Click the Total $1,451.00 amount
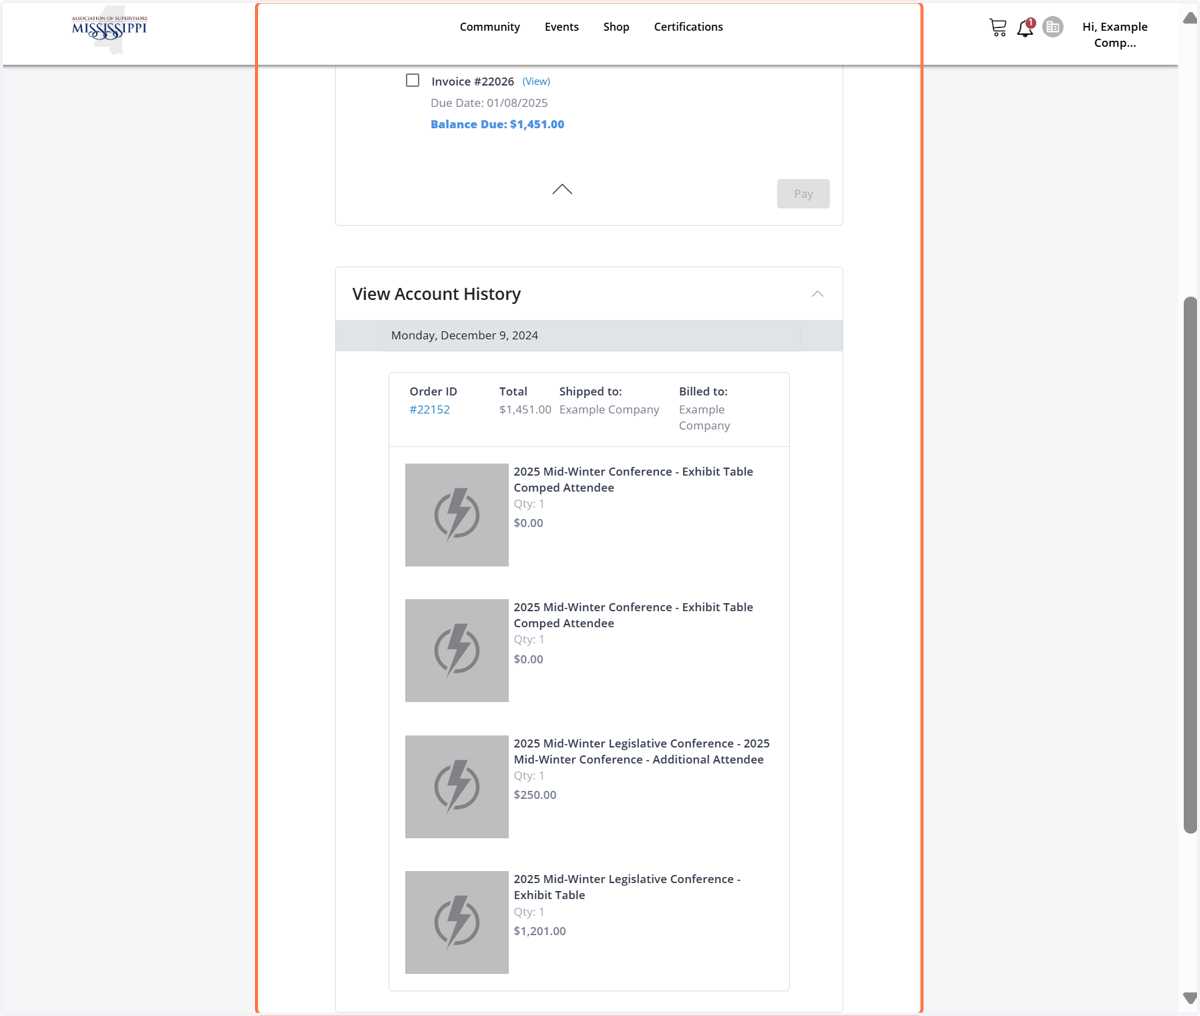Screen dimensions: 1200x1016 point(525,409)
